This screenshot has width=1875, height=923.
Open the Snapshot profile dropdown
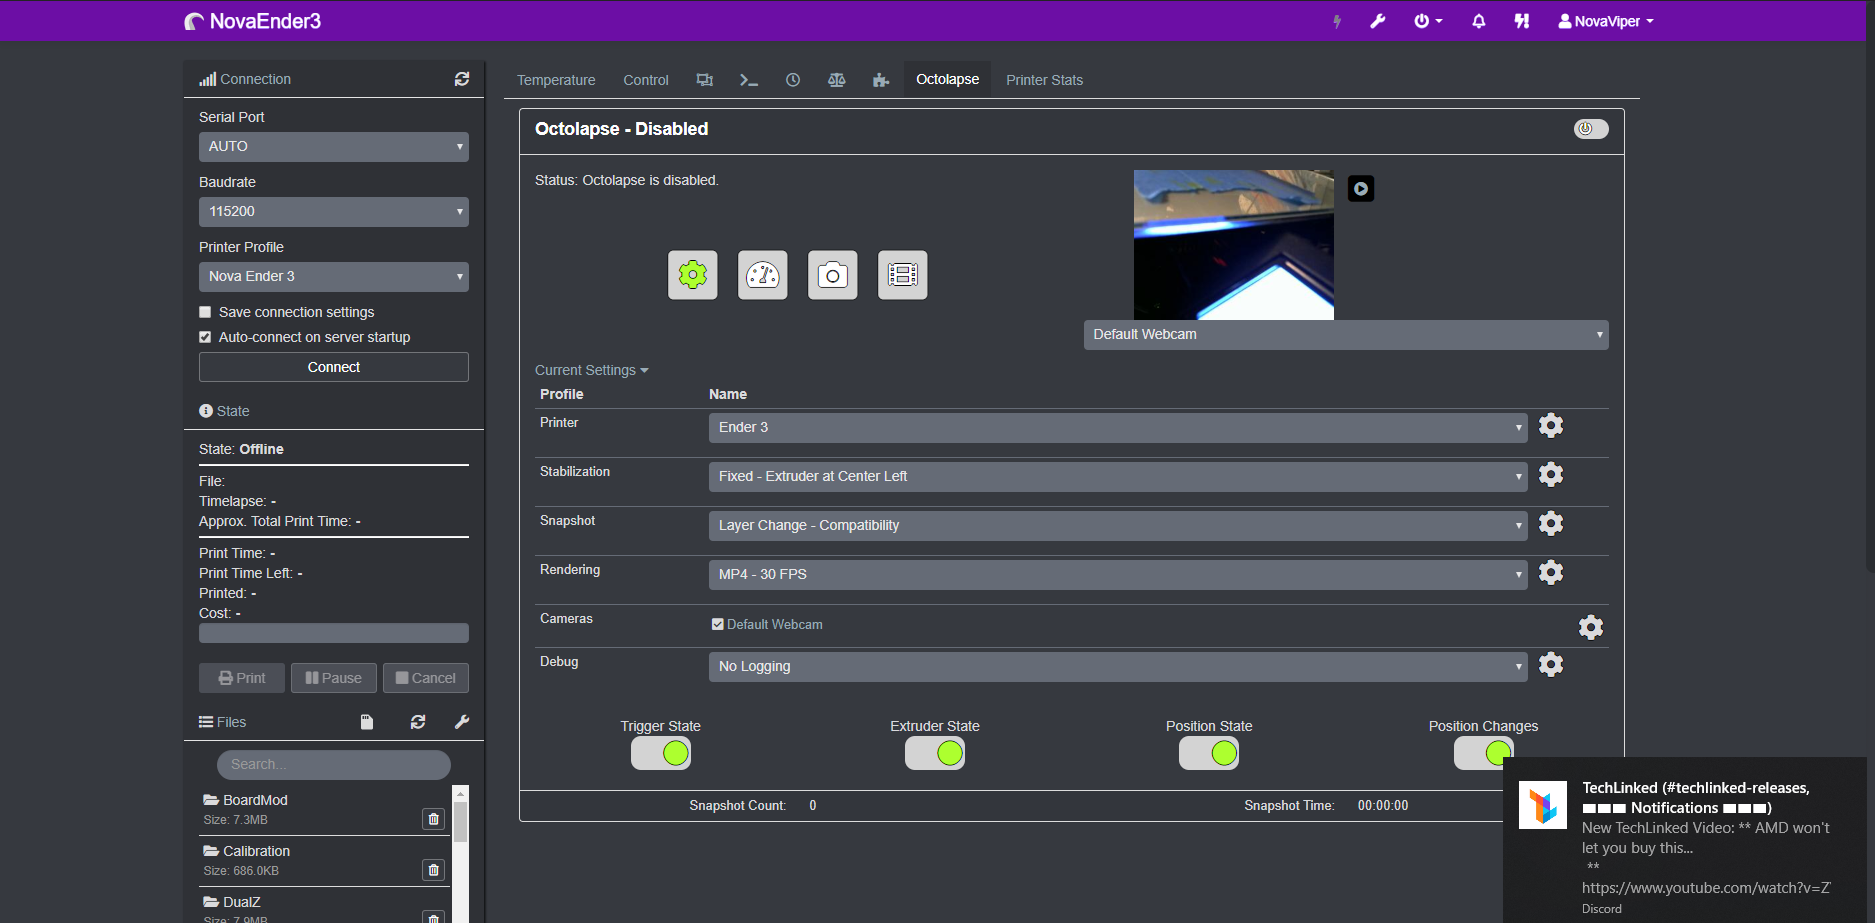[1117, 524]
